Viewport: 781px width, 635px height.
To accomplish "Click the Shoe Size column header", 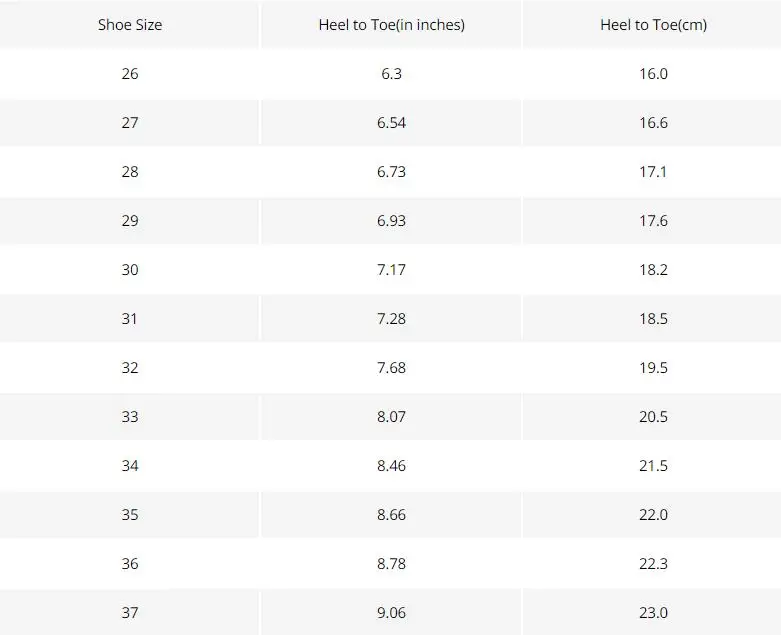I will [130, 25].
